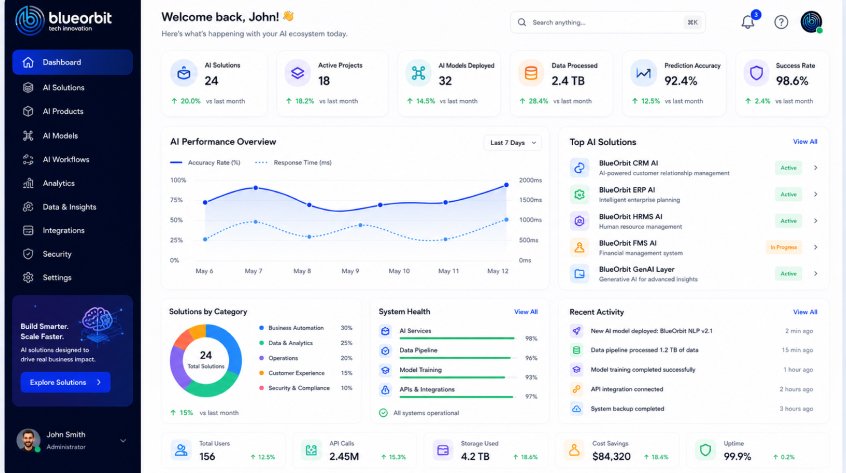Screen dimensions: 846x473
Task: Click the AI Solutions stat card icon
Action: point(183,73)
